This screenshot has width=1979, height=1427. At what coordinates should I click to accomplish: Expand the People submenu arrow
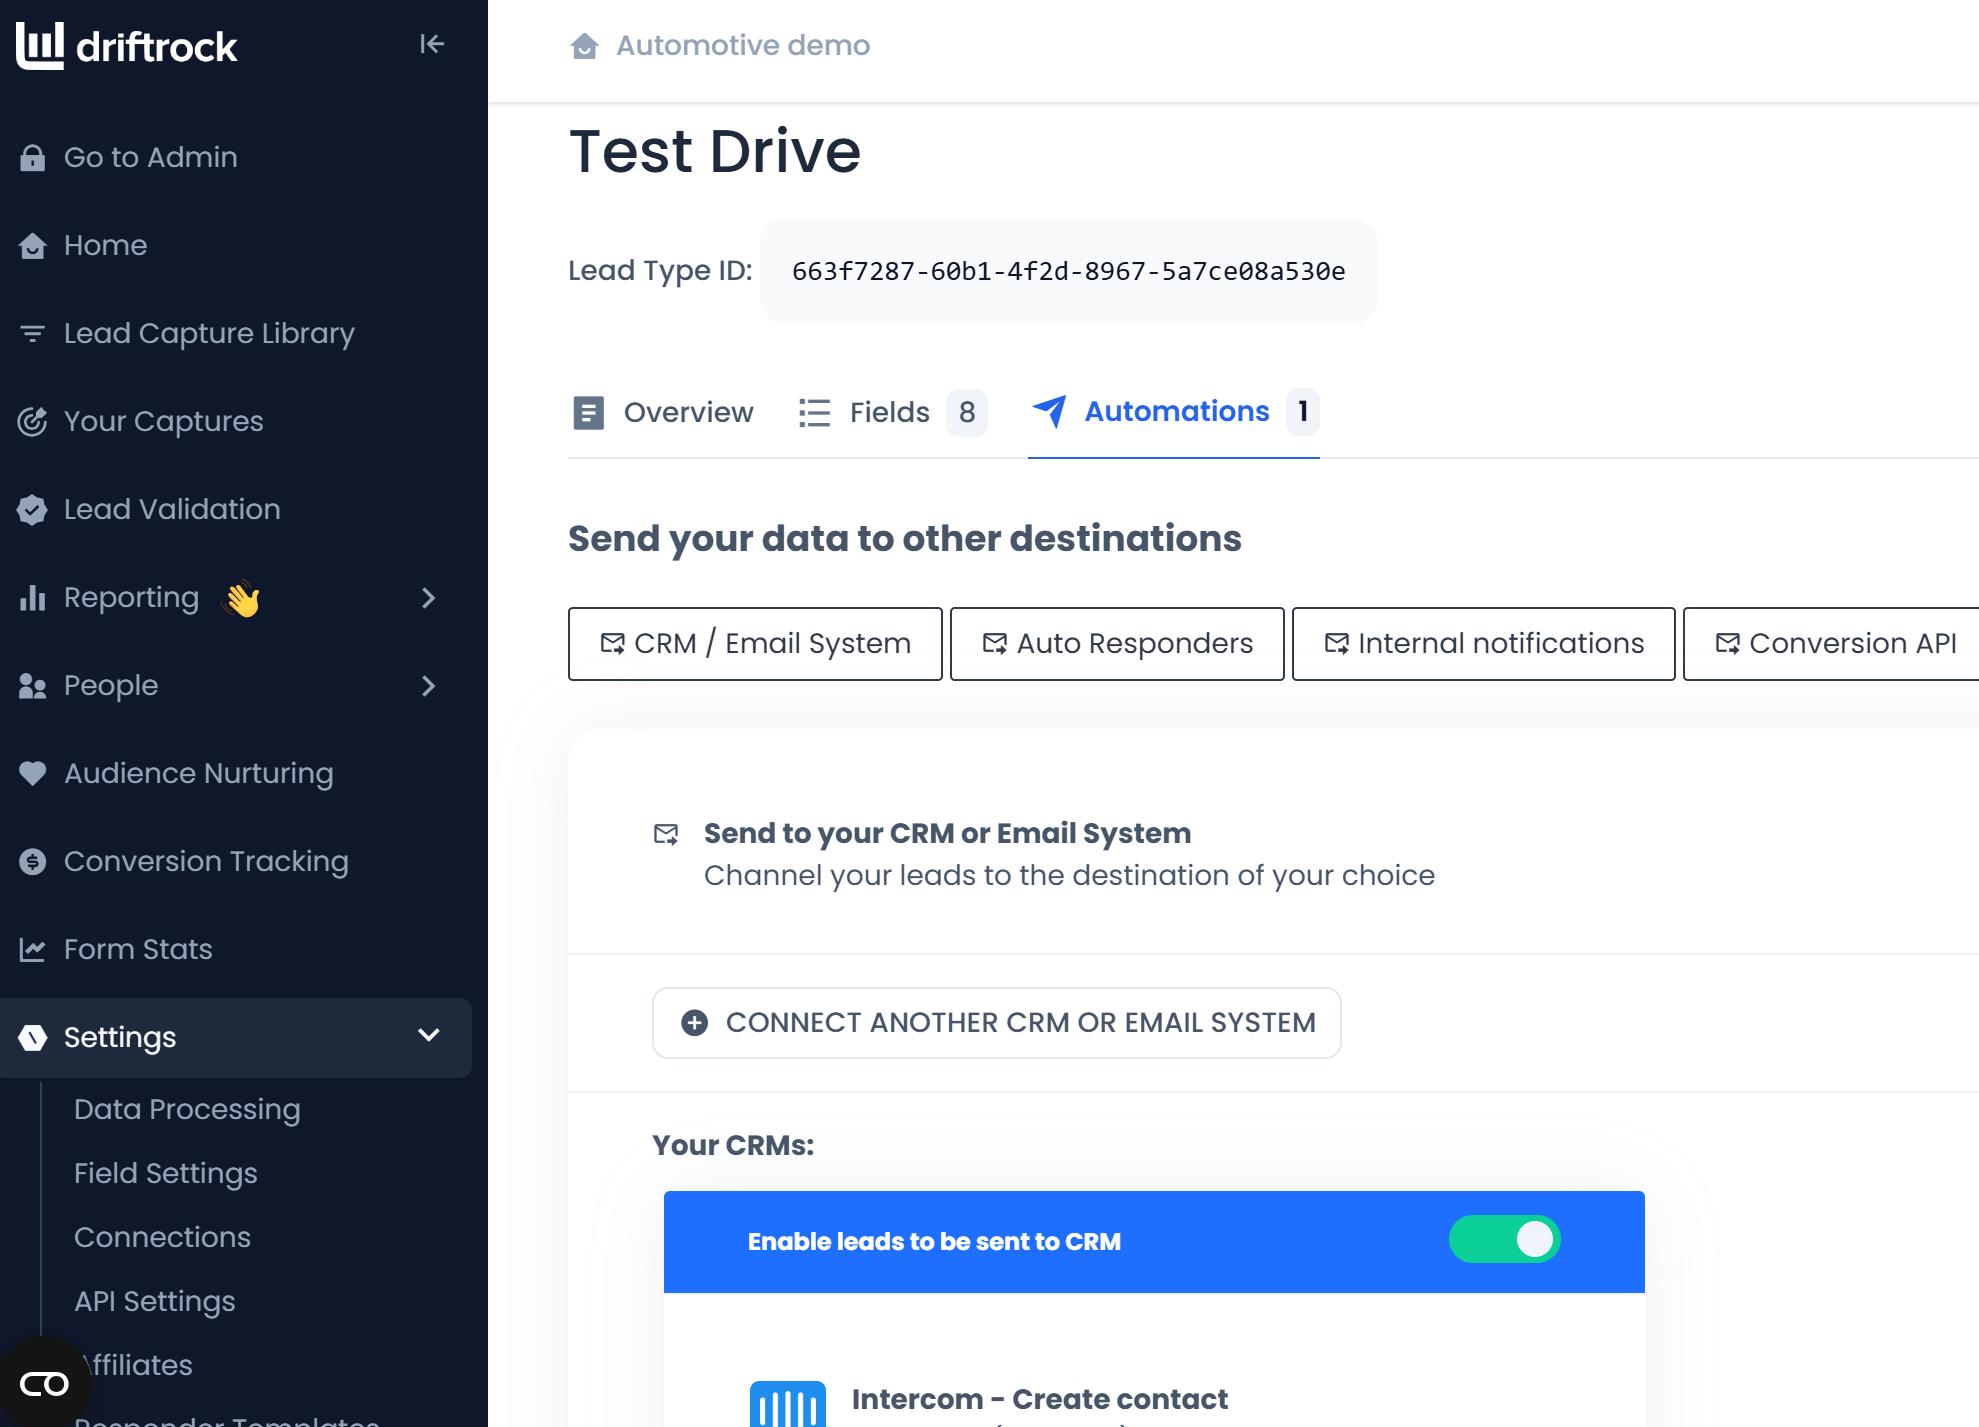click(428, 686)
